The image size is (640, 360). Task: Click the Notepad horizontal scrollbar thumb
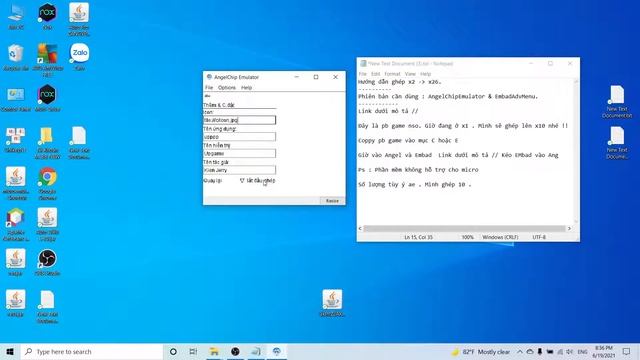(x=464, y=229)
